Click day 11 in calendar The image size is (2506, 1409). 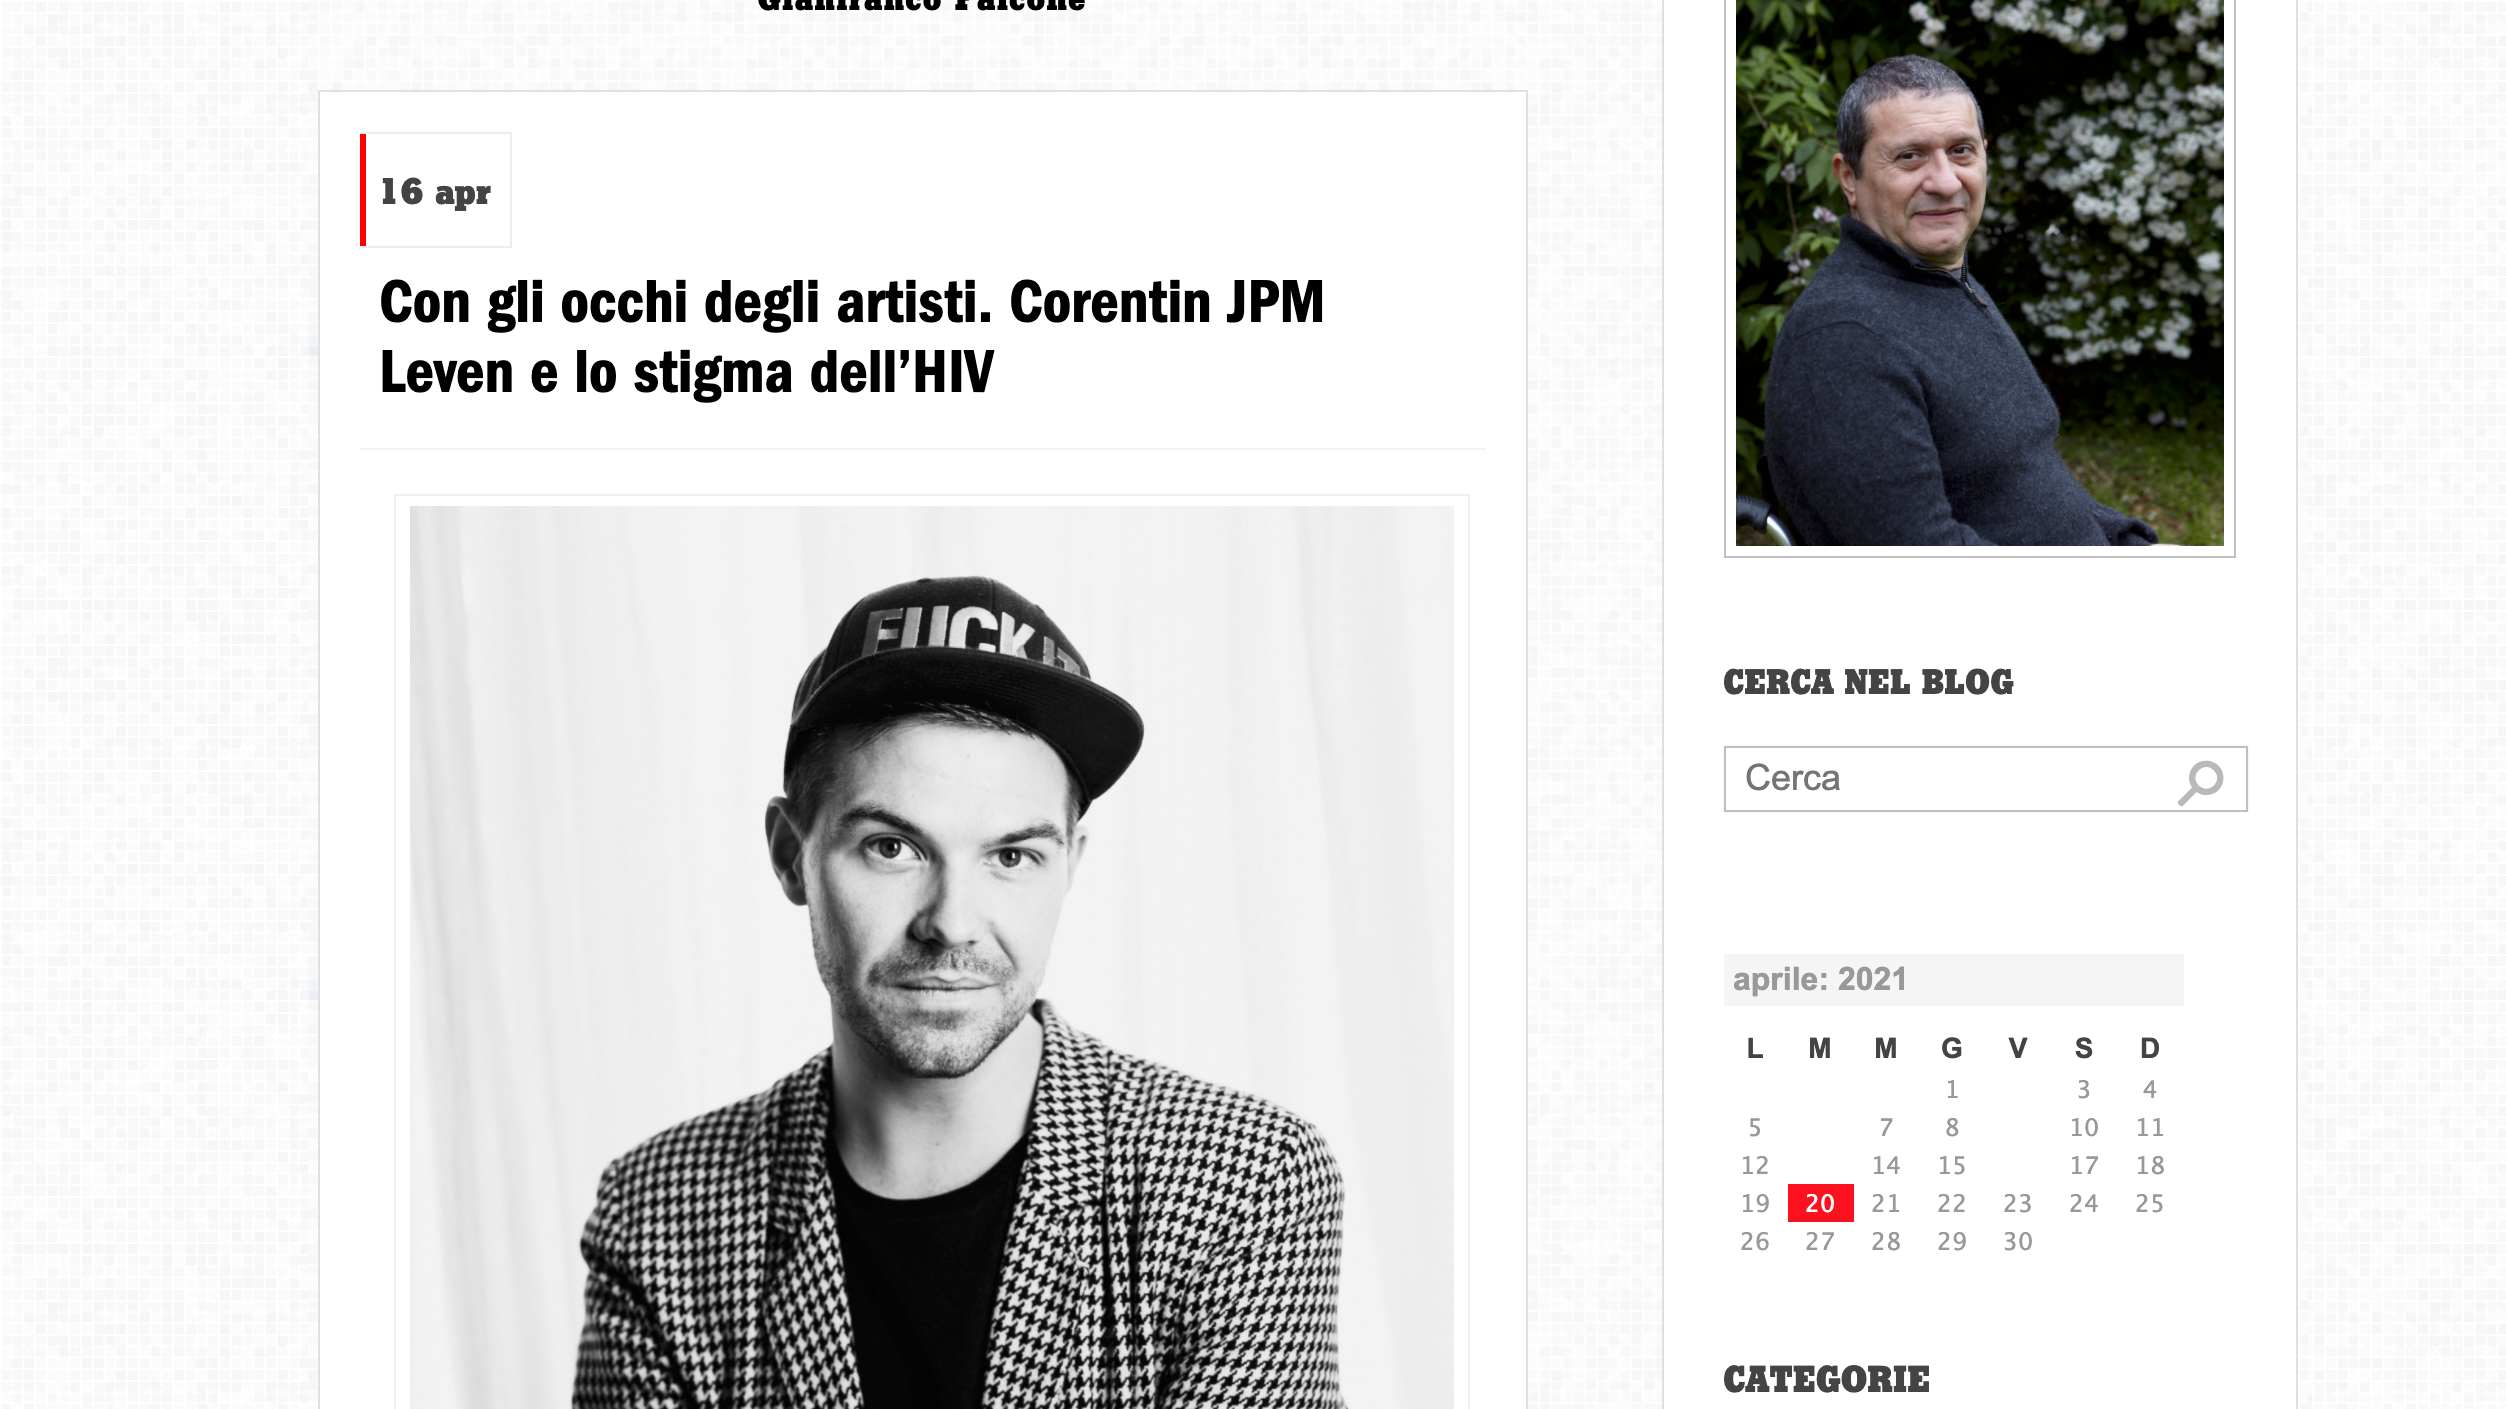pyautogui.click(x=2149, y=1127)
